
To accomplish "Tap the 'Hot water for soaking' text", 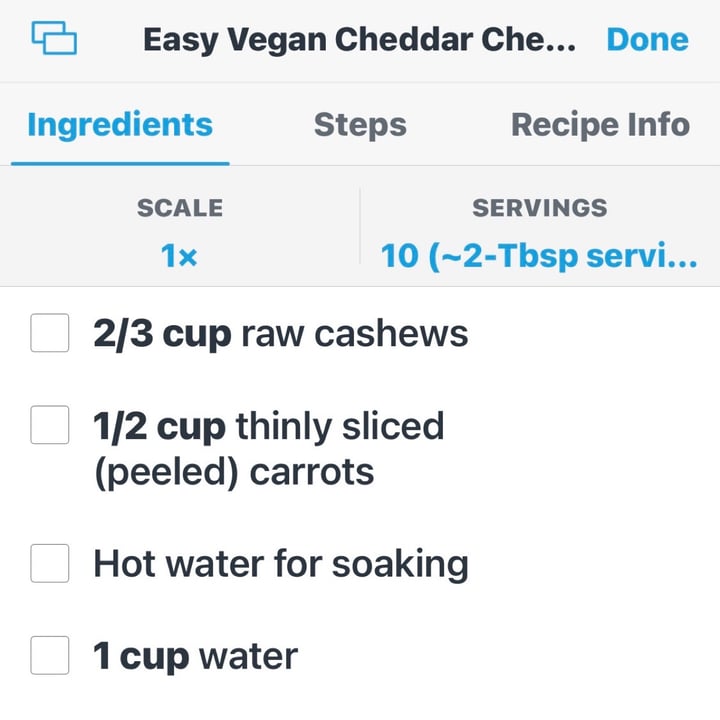I will click(281, 564).
